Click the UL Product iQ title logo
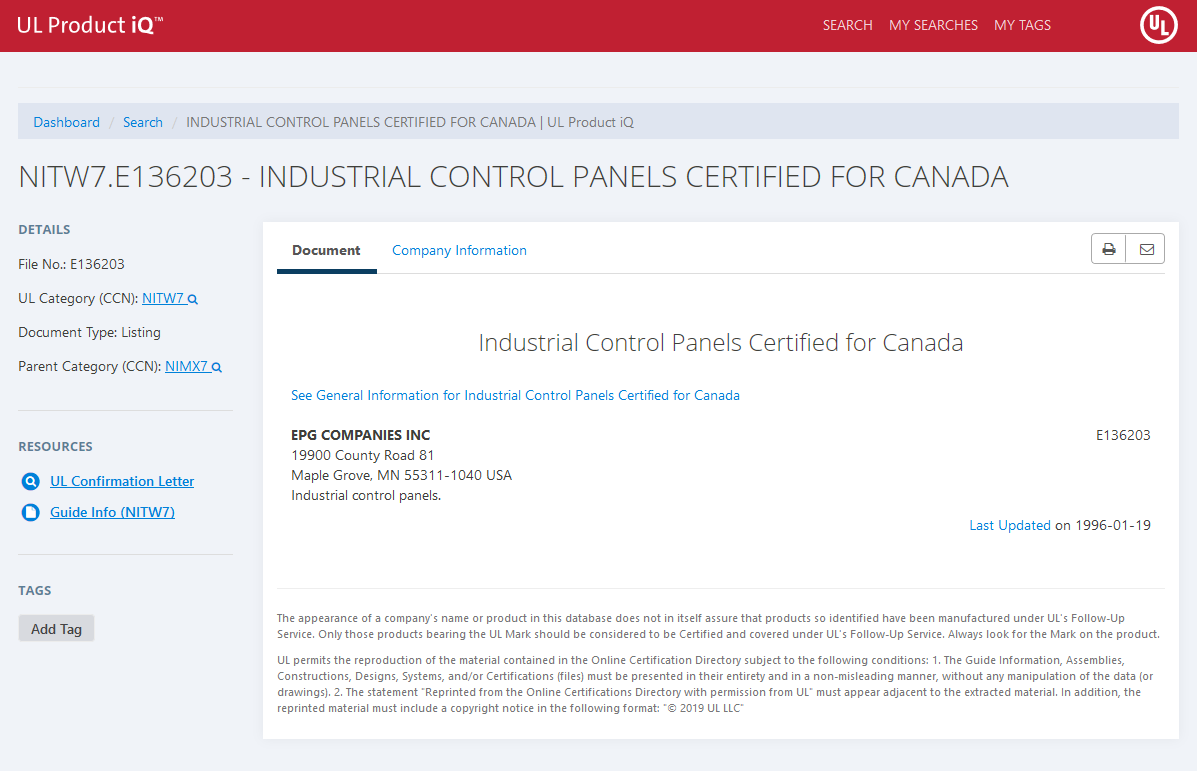Screen dimensions: 1197x771 [90, 25]
